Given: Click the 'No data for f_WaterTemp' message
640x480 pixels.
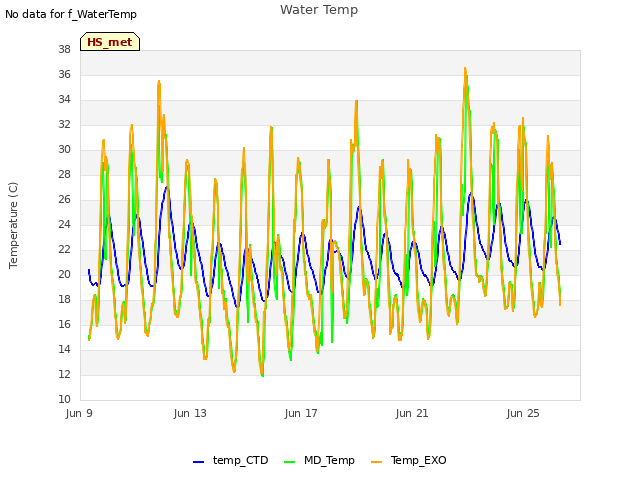Looking at the screenshot, I should [71, 14].
